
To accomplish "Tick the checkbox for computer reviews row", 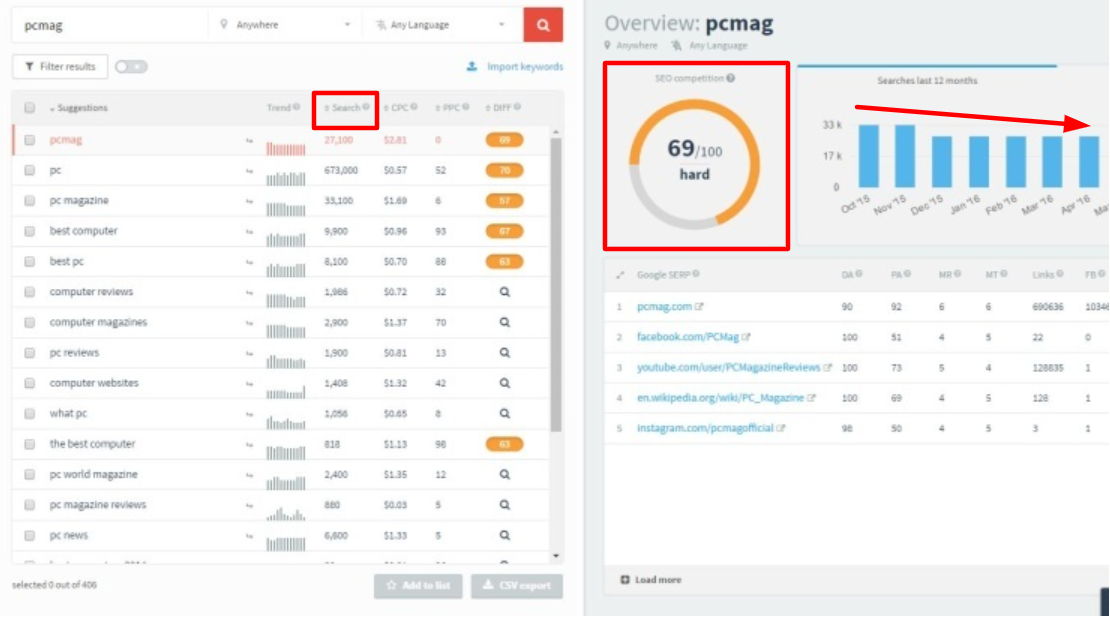I will pyautogui.click(x=30, y=292).
